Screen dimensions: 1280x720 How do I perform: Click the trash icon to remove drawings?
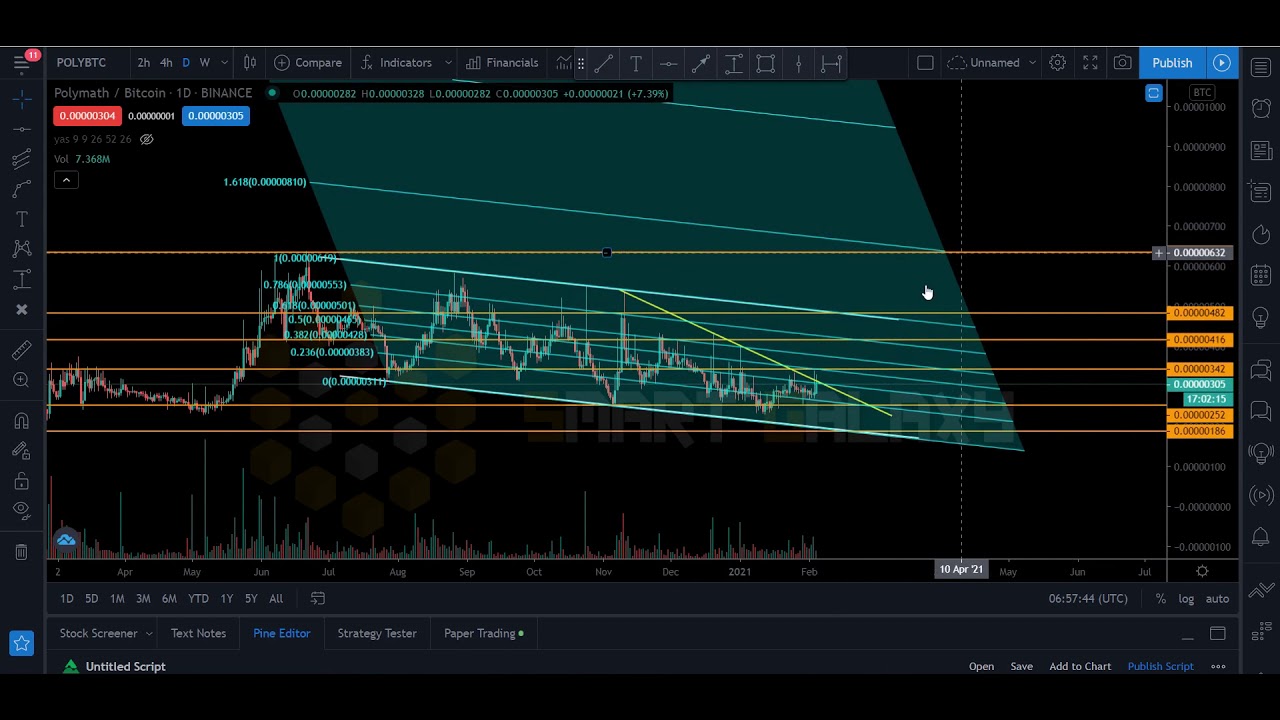tap(21, 551)
